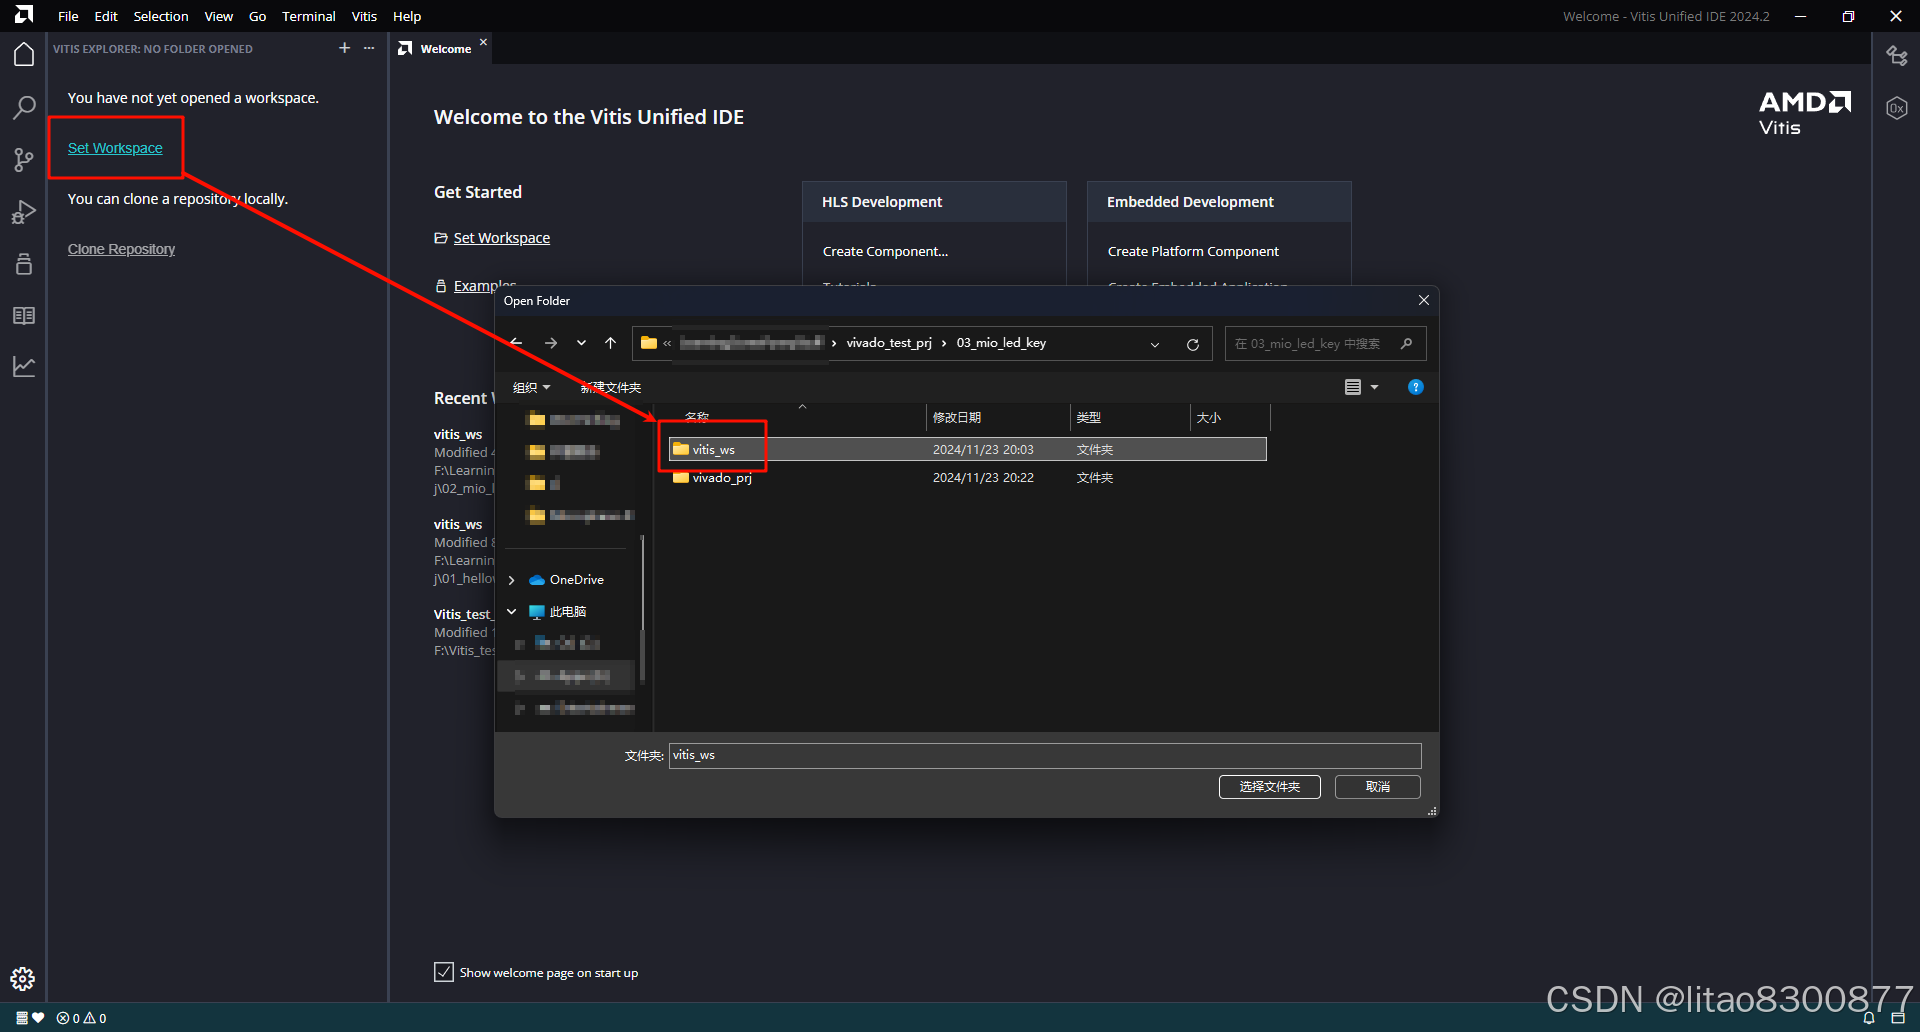Open the Run and Debug view

click(x=24, y=211)
